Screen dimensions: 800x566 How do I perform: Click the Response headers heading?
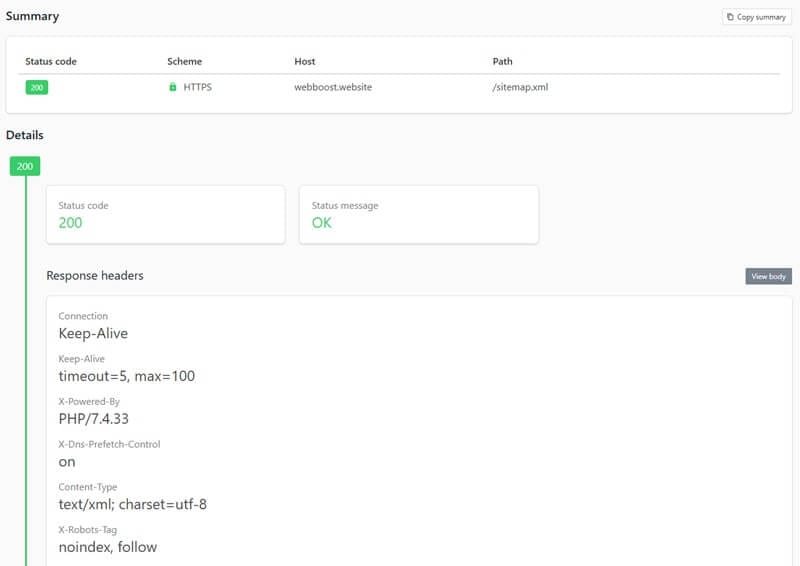pos(95,275)
